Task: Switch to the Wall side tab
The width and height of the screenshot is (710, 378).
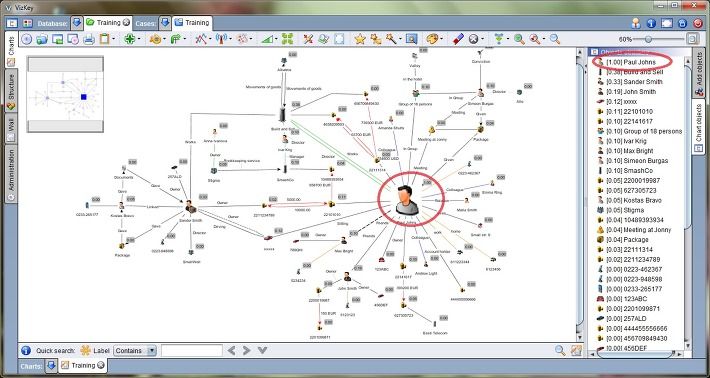Action: [x=11, y=128]
